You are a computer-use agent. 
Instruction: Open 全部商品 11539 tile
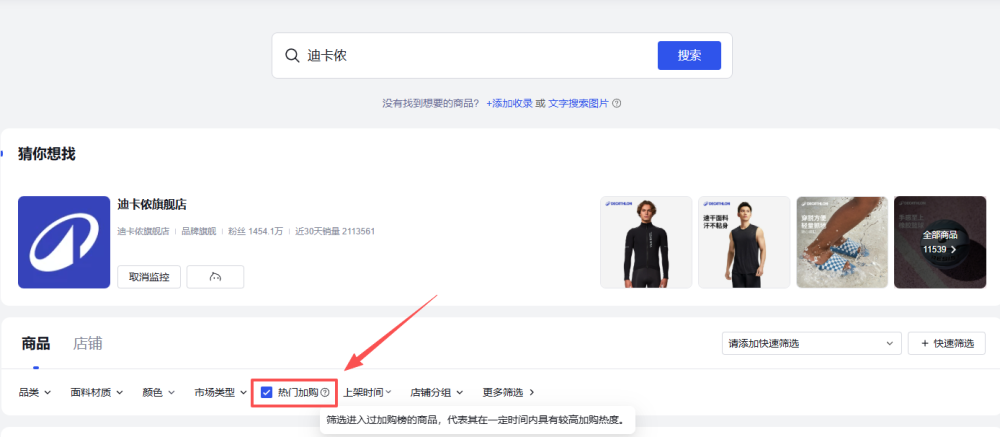click(940, 242)
